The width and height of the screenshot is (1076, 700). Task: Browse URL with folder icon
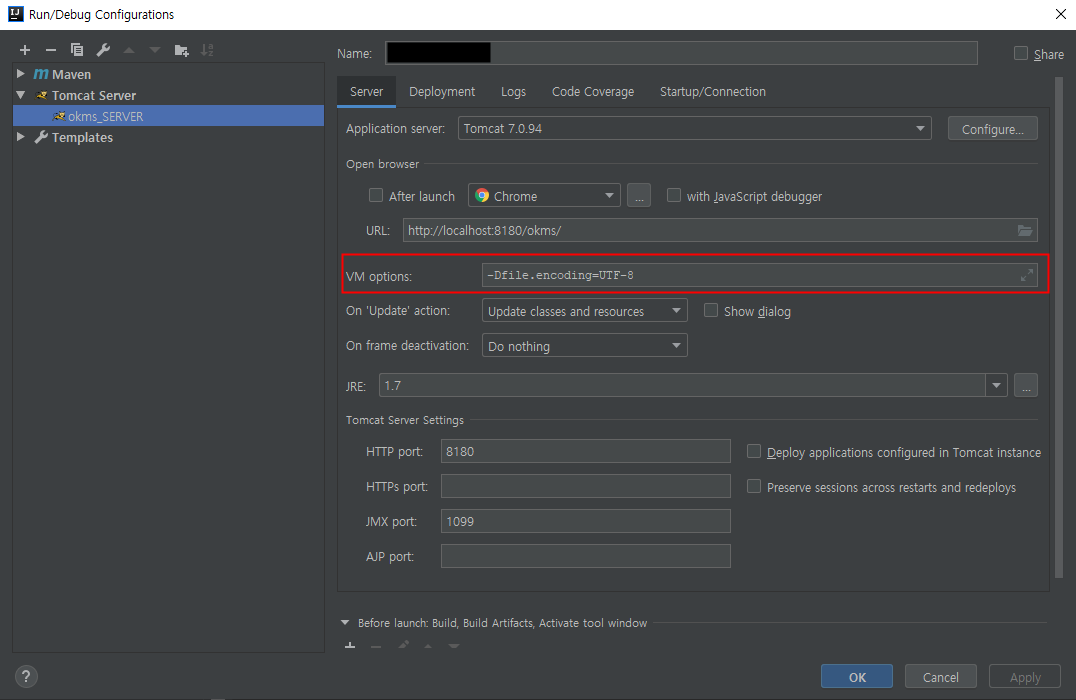1025,231
